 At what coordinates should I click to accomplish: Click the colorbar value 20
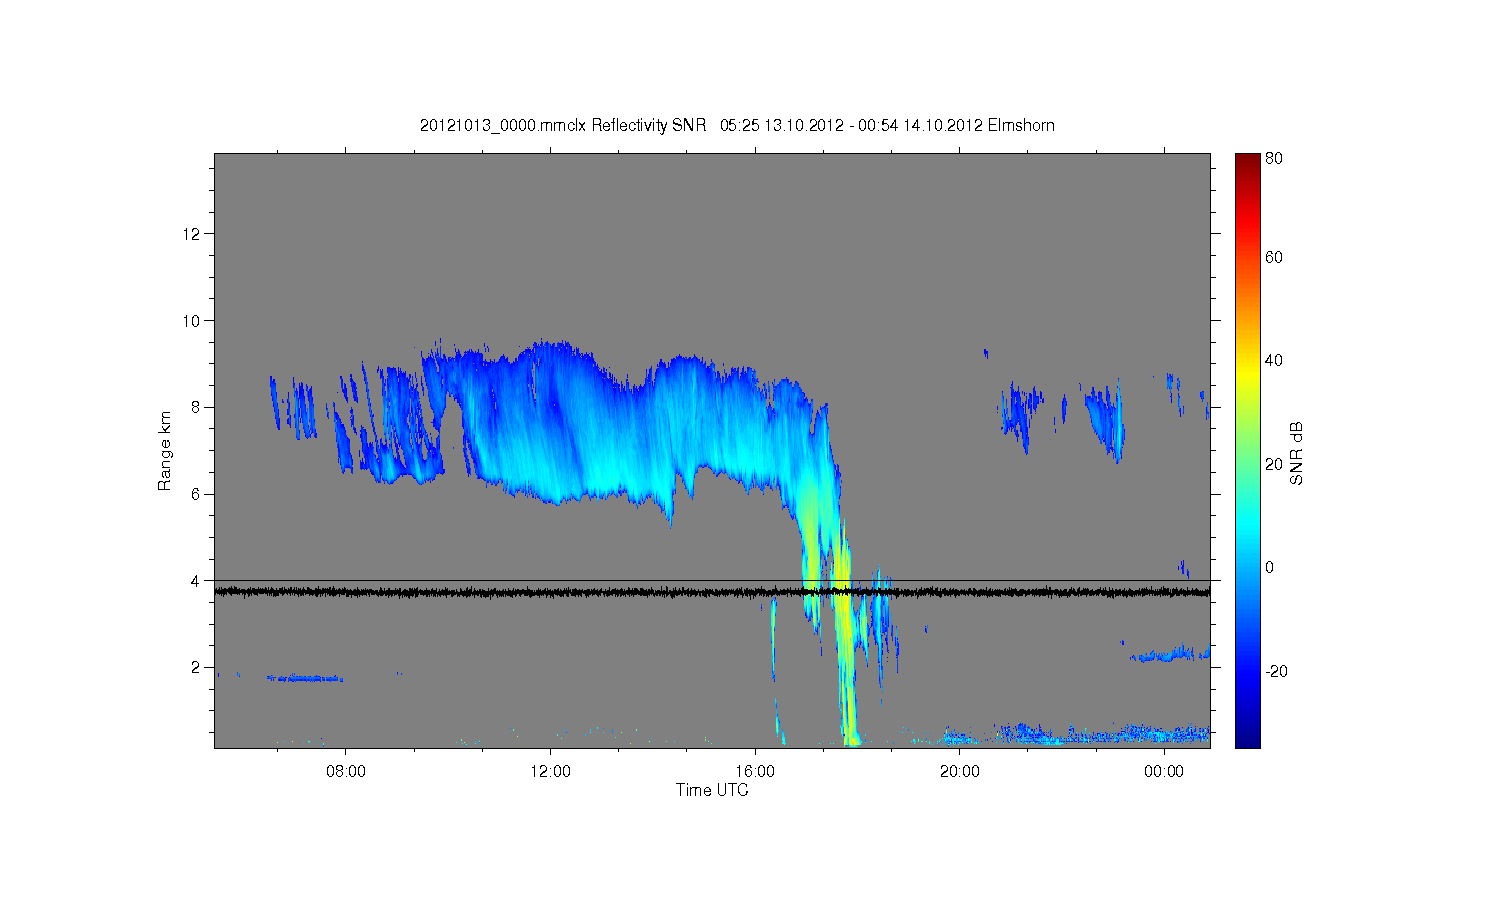pyautogui.click(x=1274, y=464)
